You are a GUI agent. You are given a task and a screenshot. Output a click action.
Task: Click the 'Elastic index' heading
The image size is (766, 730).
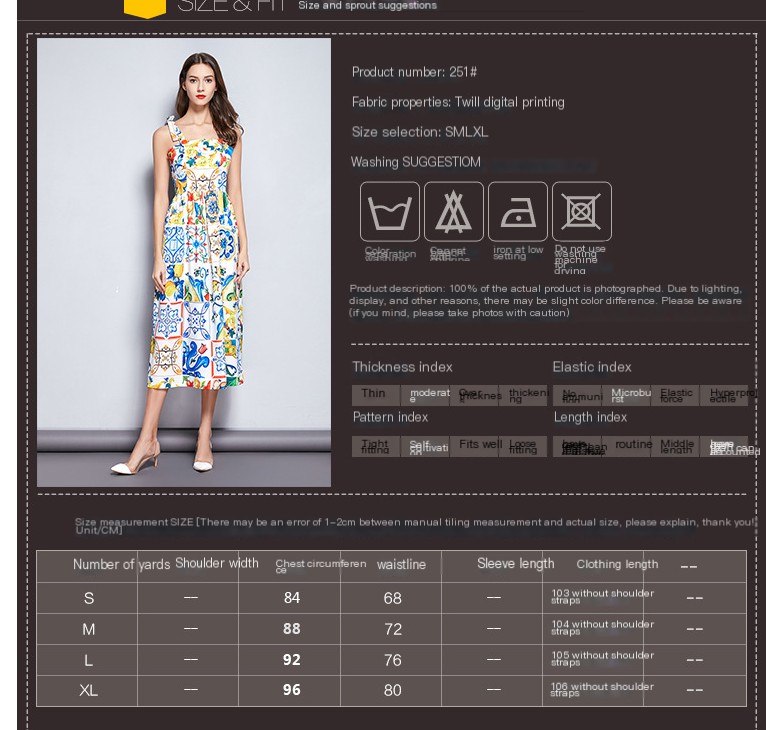pyautogui.click(x=592, y=367)
